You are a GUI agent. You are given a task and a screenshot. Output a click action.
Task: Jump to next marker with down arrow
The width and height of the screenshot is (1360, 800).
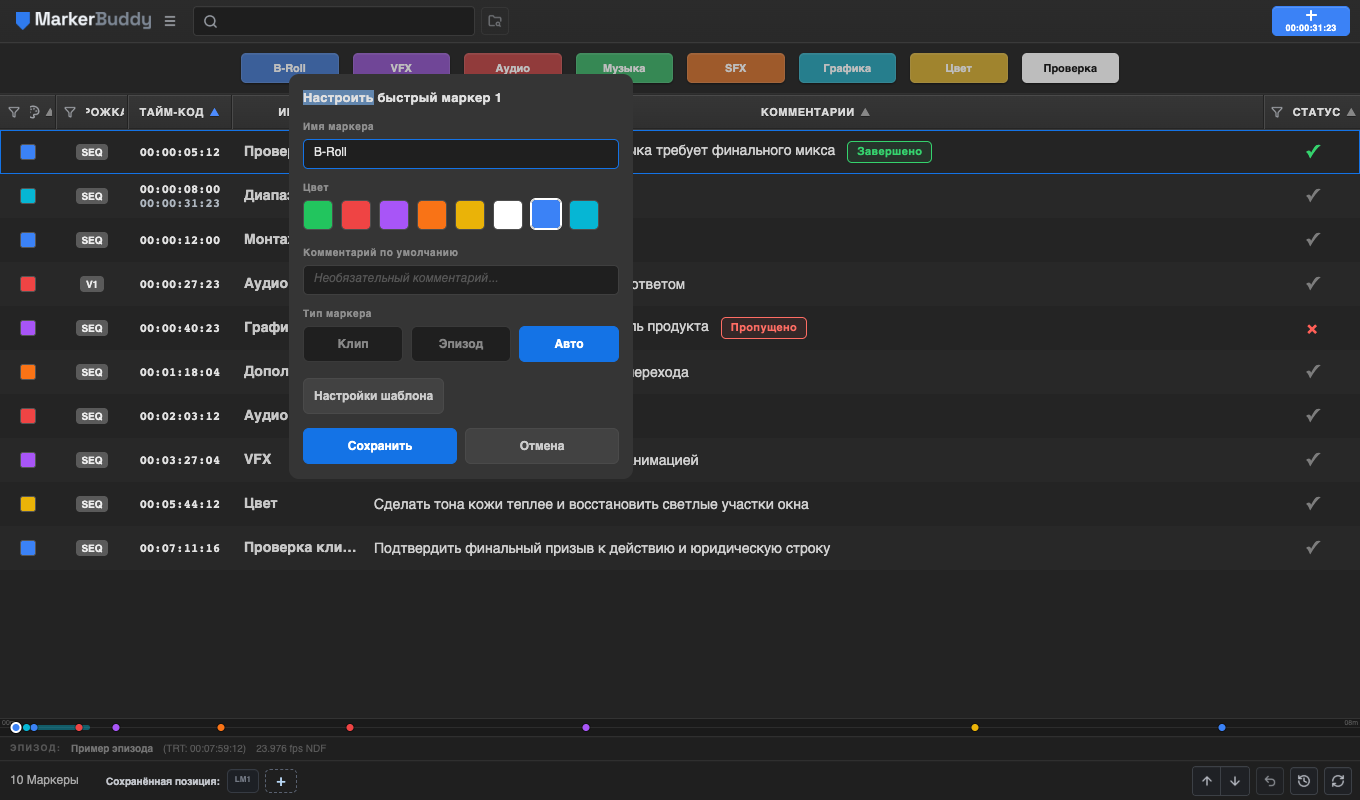(x=1236, y=781)
